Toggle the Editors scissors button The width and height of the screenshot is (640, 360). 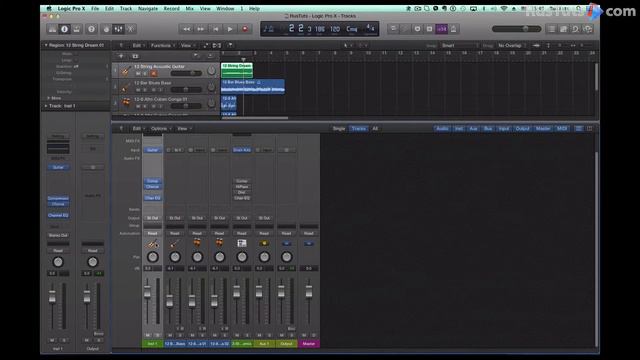click(131, 29)
